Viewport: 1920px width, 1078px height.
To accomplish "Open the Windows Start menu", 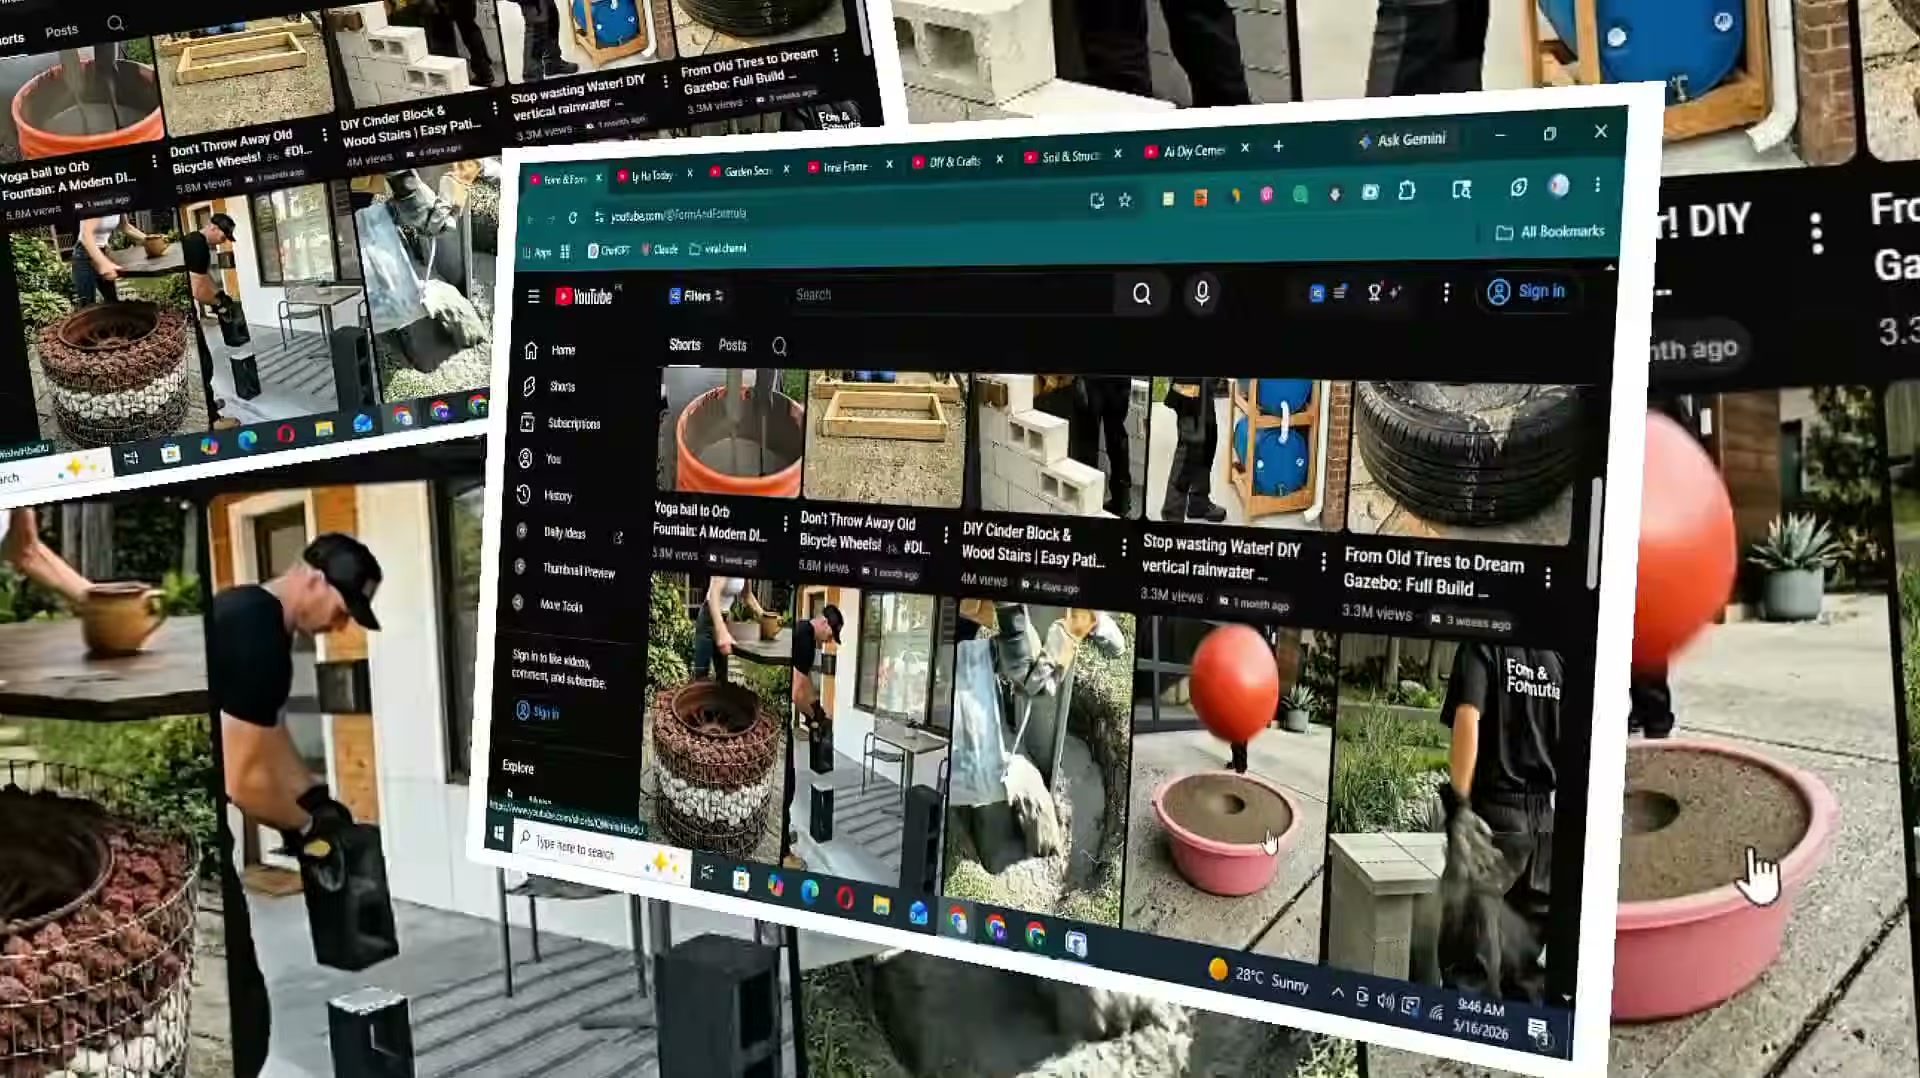I will [x=499, y=833].
